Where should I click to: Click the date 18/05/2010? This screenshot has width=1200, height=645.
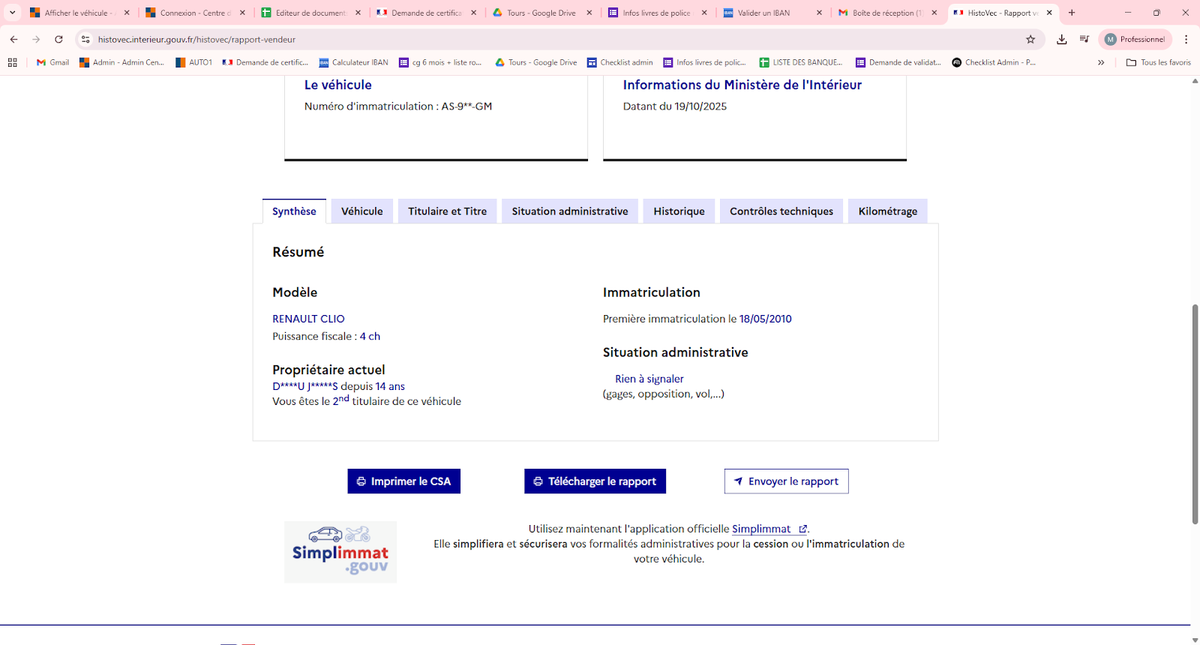765,319
